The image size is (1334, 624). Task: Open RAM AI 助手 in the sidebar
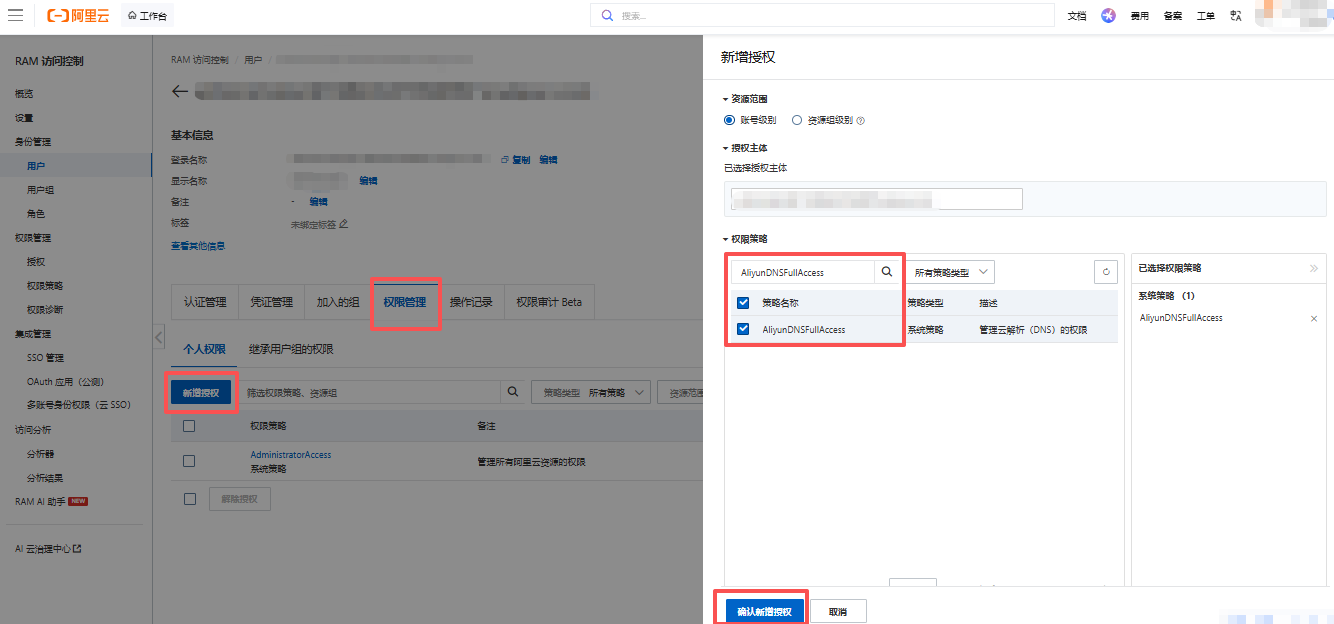point(42,501)
